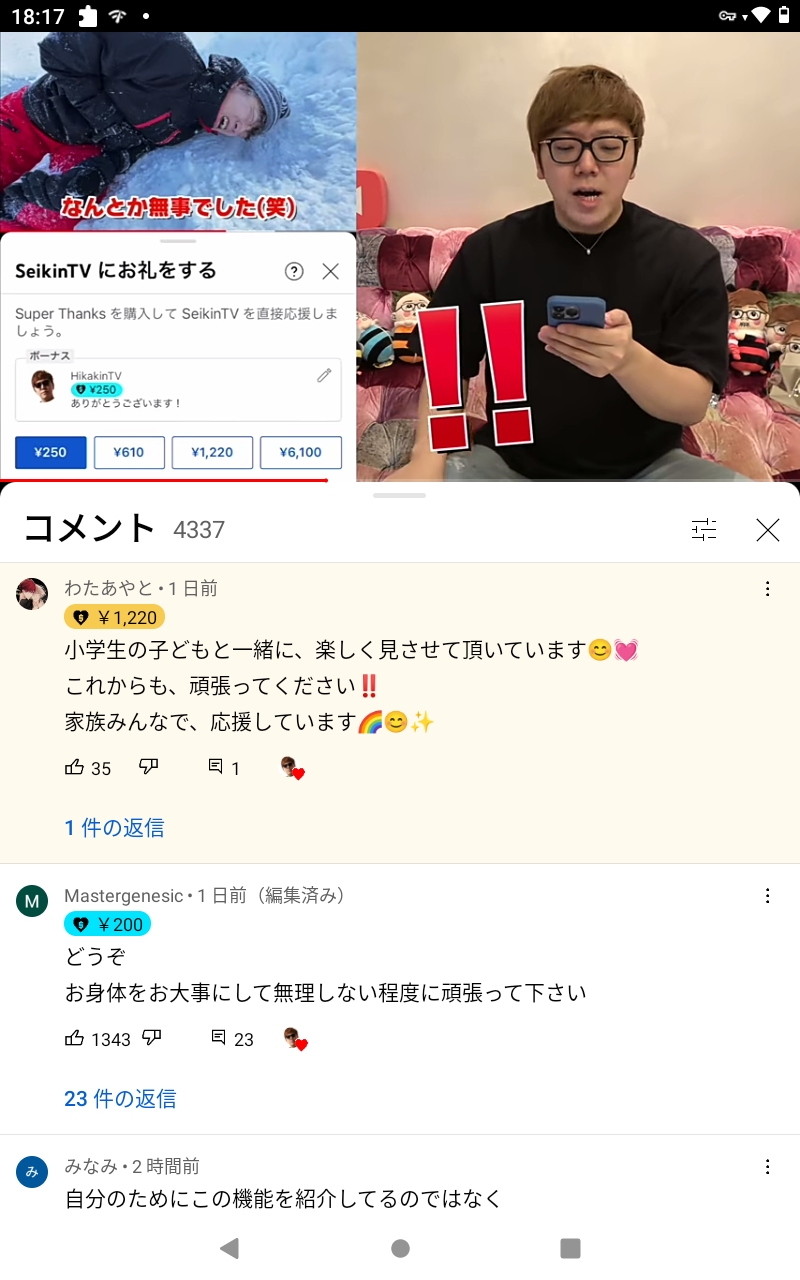The image size is (800, 1280).
Task: Tap Android back navigation button
Action: click(x=230, y=1248)
